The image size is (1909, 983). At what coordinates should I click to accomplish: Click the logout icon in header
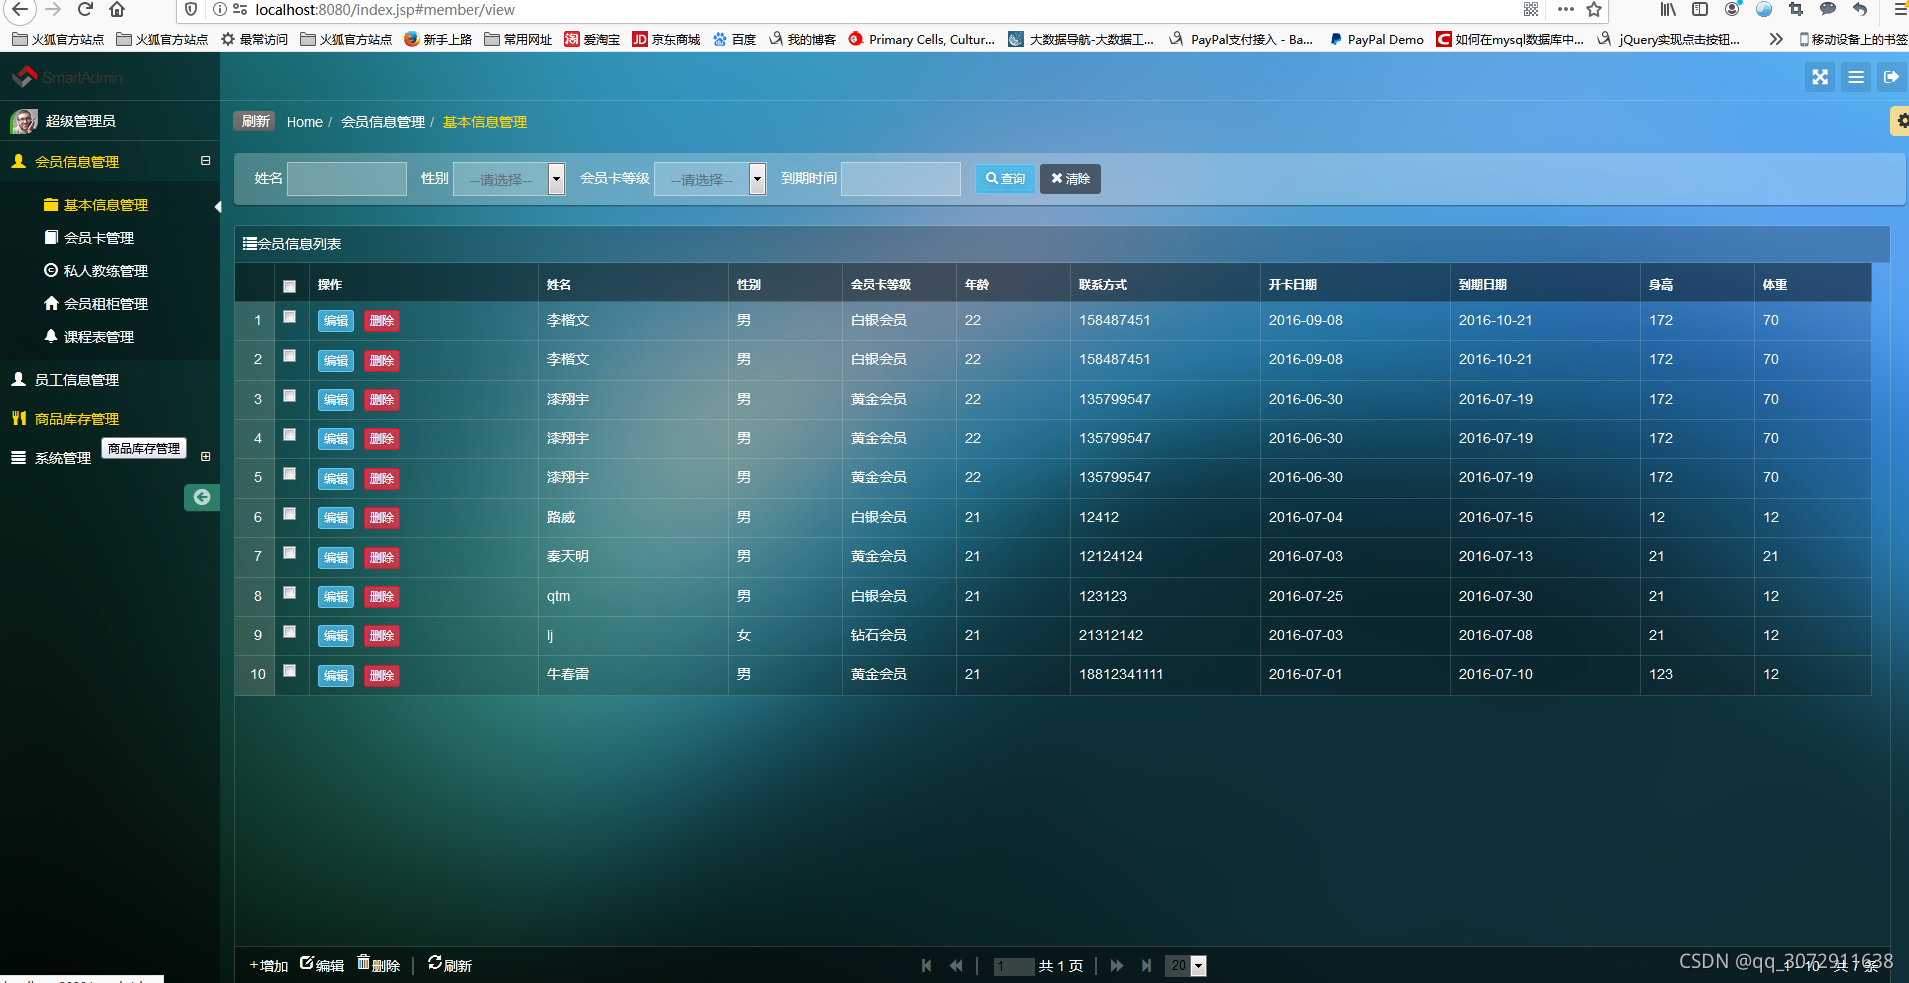click(x=1891, y=77)
